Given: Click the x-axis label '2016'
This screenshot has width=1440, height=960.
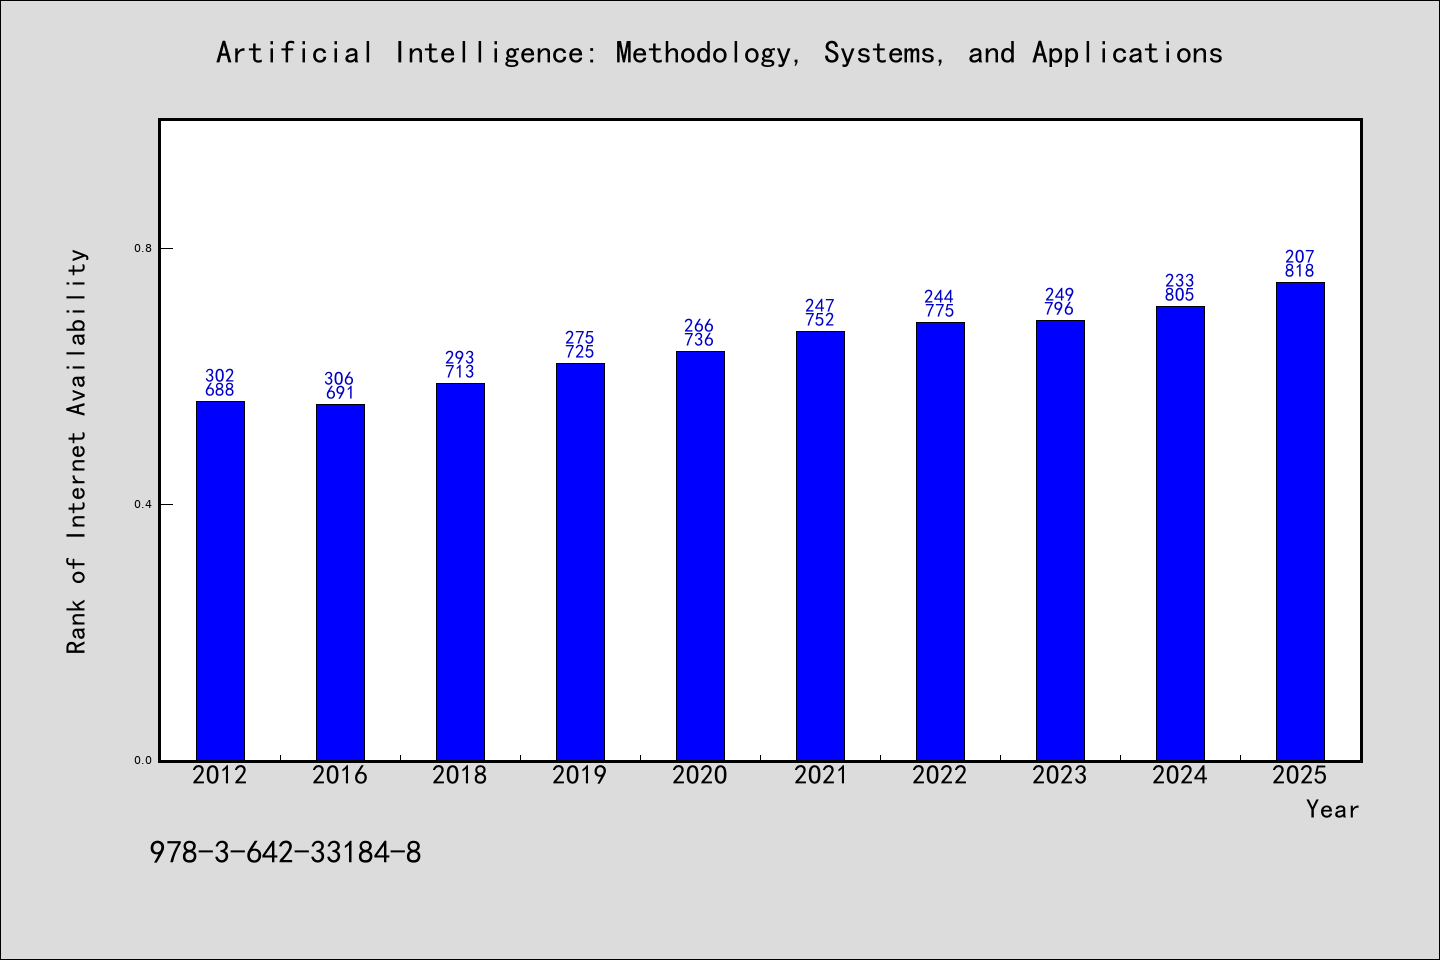Looking at the screenshot, I should [x=340, y=775].
